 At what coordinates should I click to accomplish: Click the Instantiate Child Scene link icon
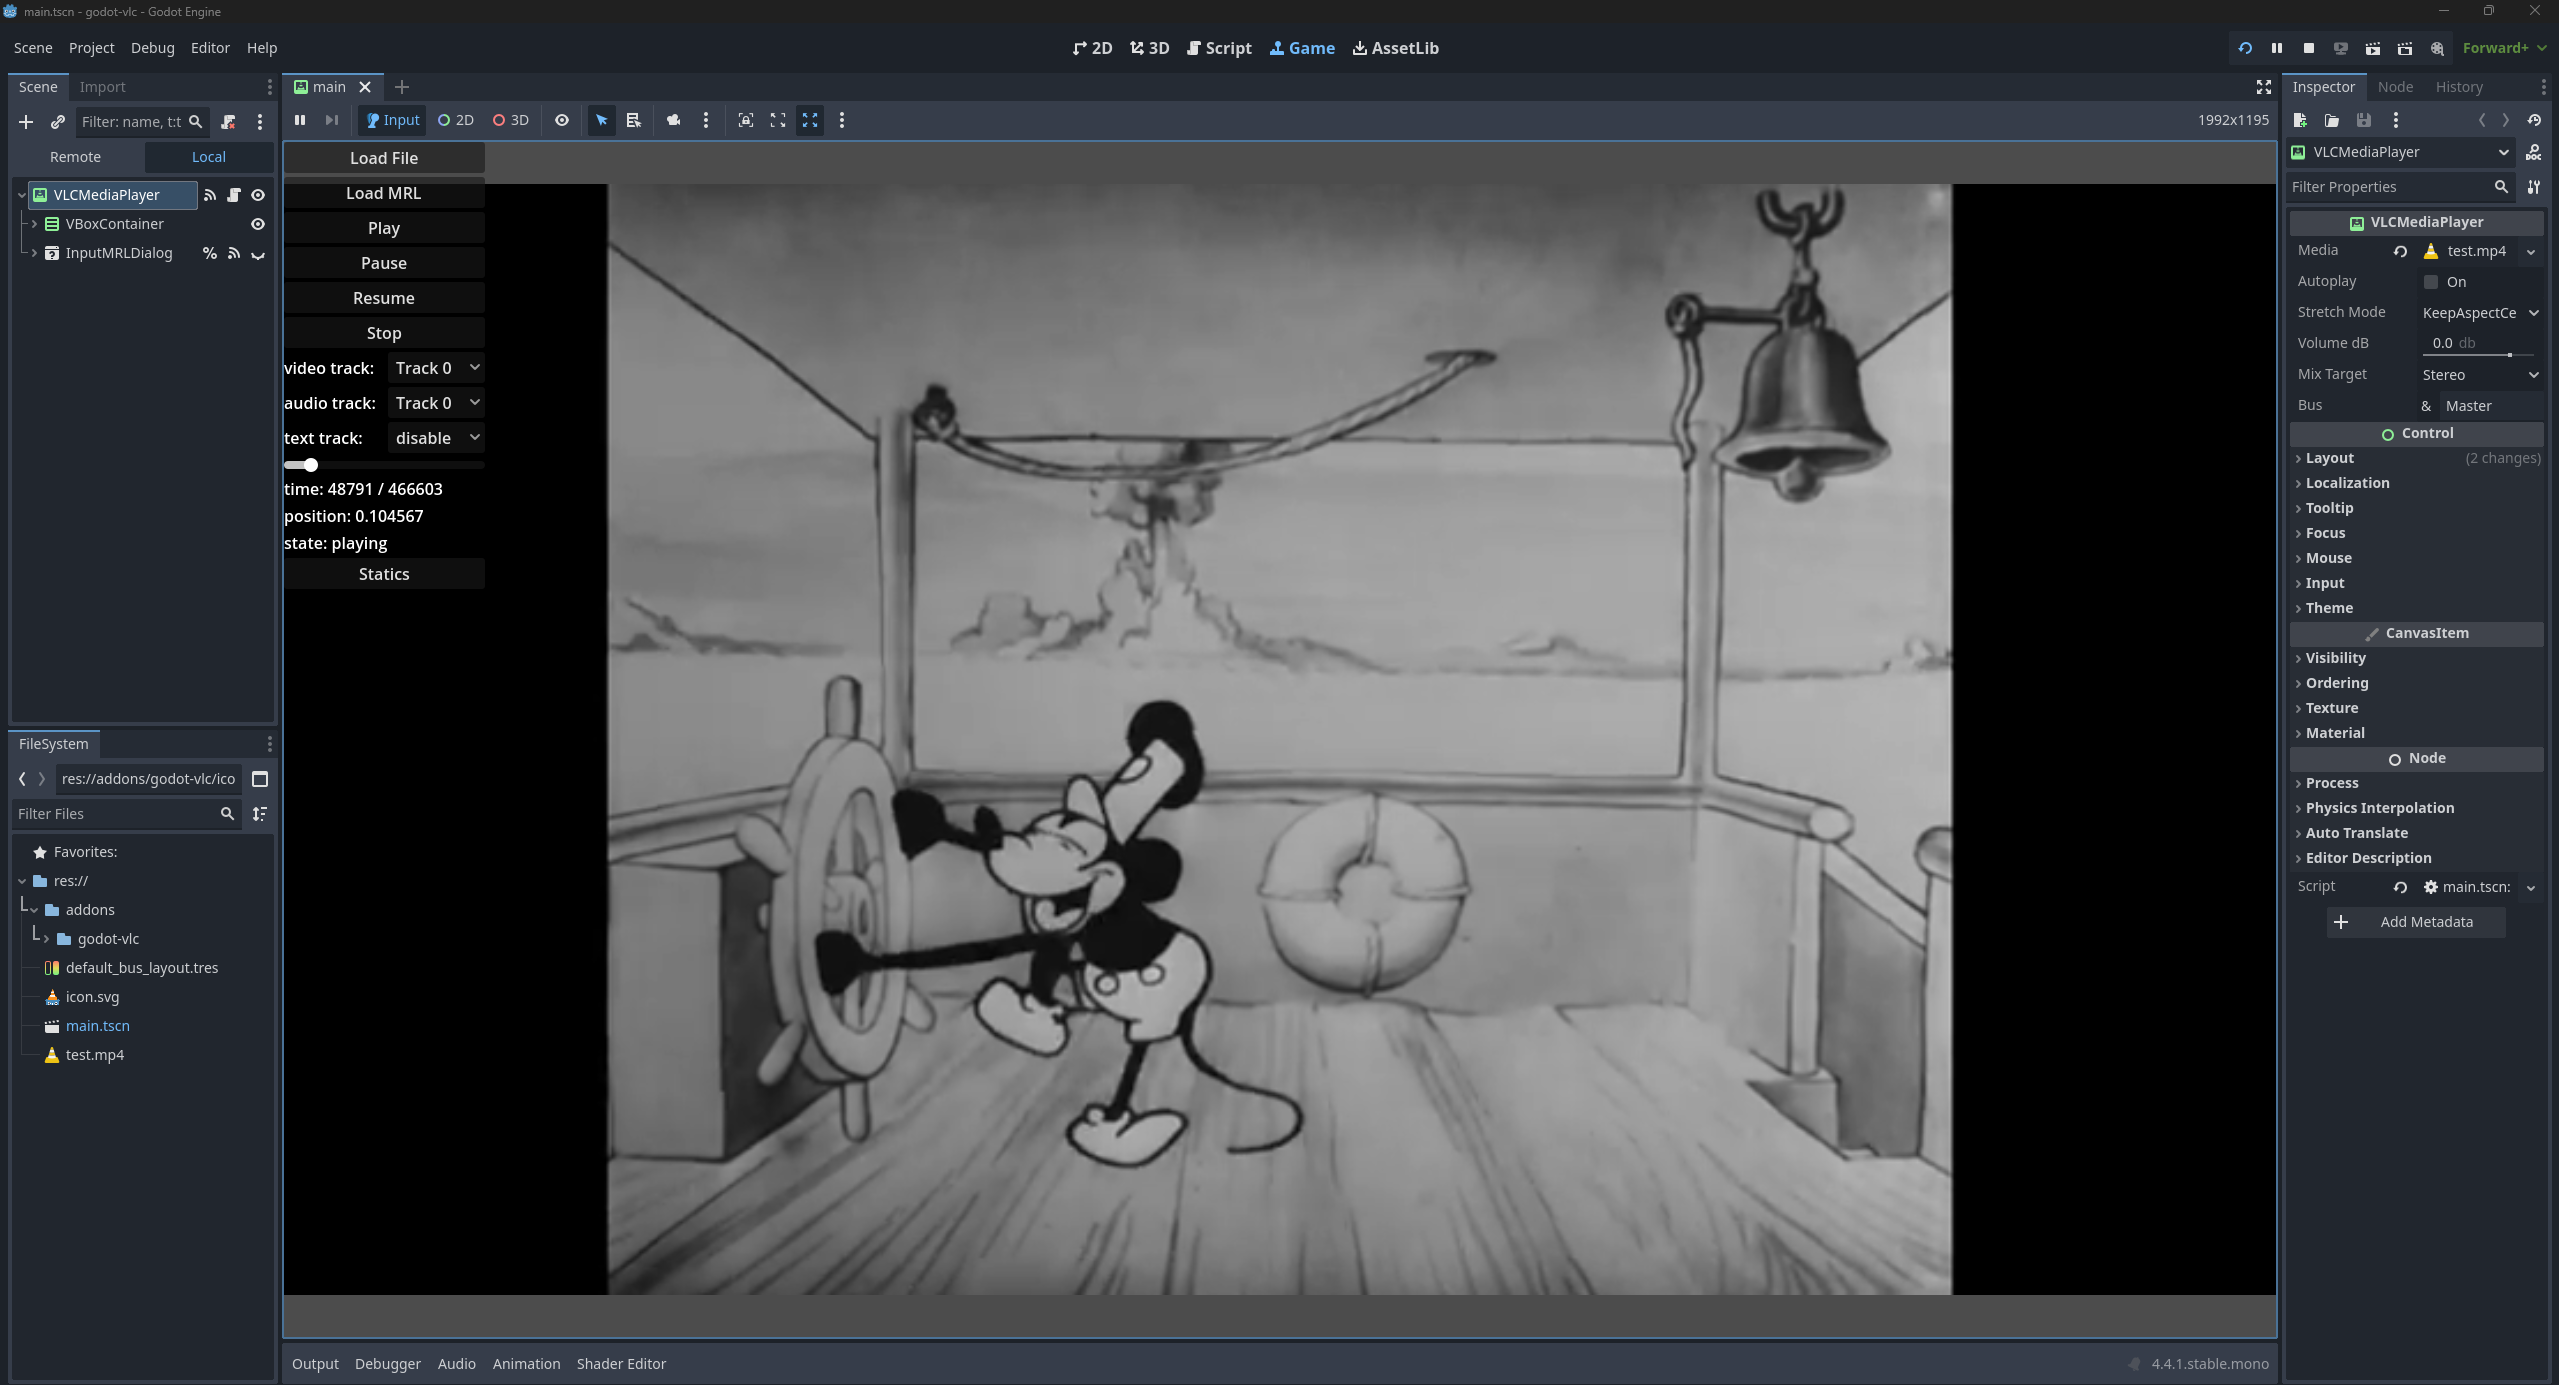(58, 122)
